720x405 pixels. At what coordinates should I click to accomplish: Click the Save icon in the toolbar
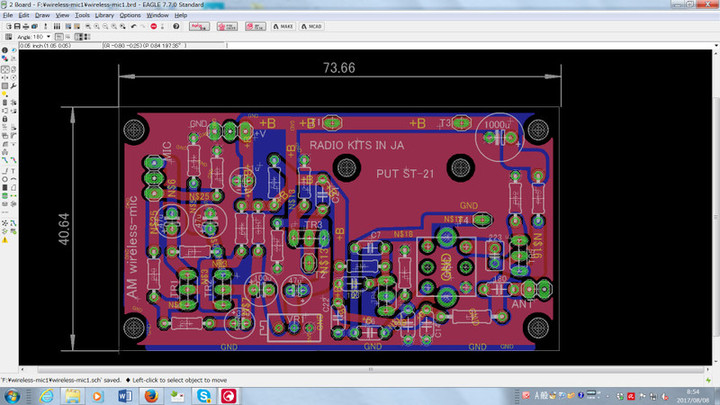point(15,26)
